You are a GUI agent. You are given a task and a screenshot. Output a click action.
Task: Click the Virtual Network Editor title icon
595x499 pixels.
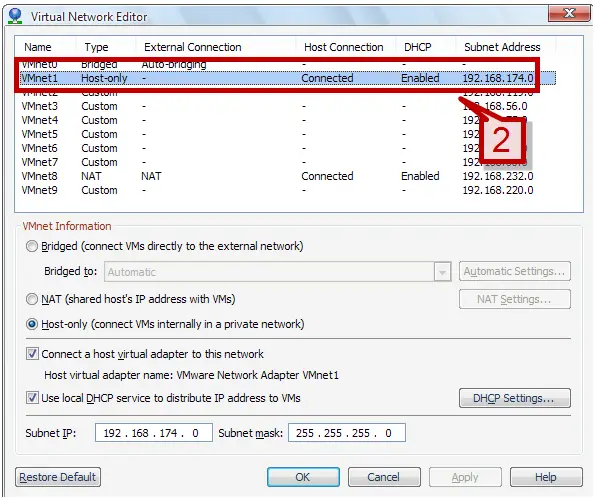coord(15,16)
